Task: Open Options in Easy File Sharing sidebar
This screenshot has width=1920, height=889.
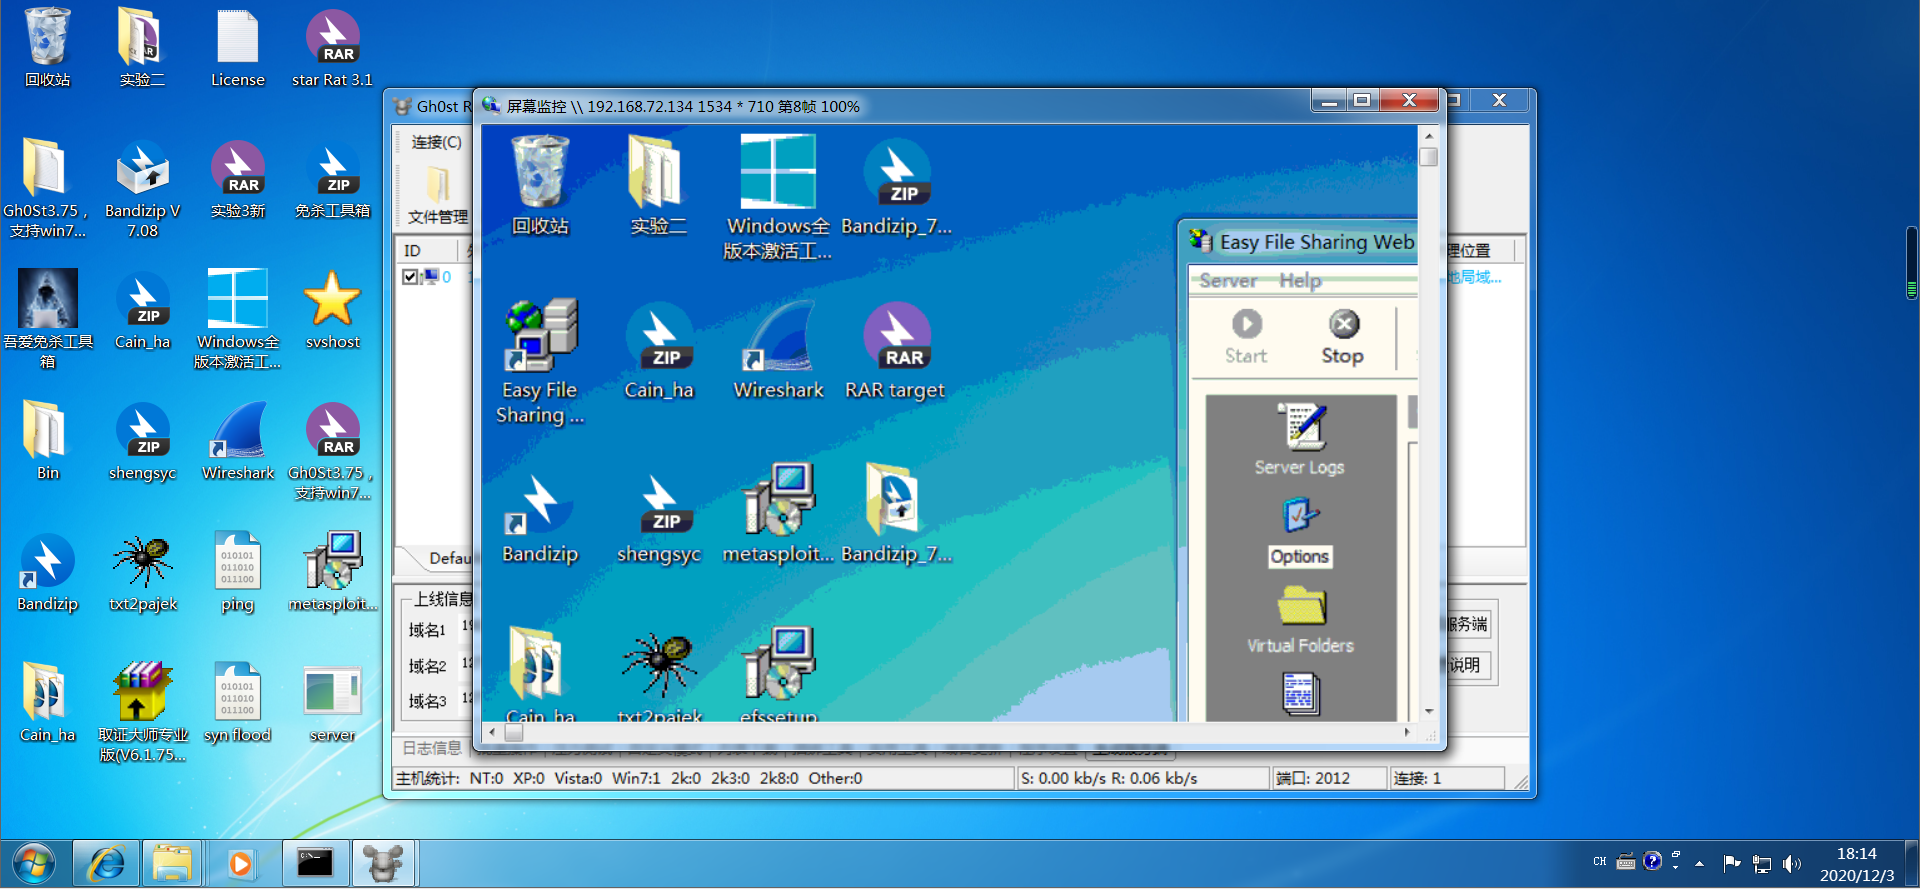Action: [1300, 532]
